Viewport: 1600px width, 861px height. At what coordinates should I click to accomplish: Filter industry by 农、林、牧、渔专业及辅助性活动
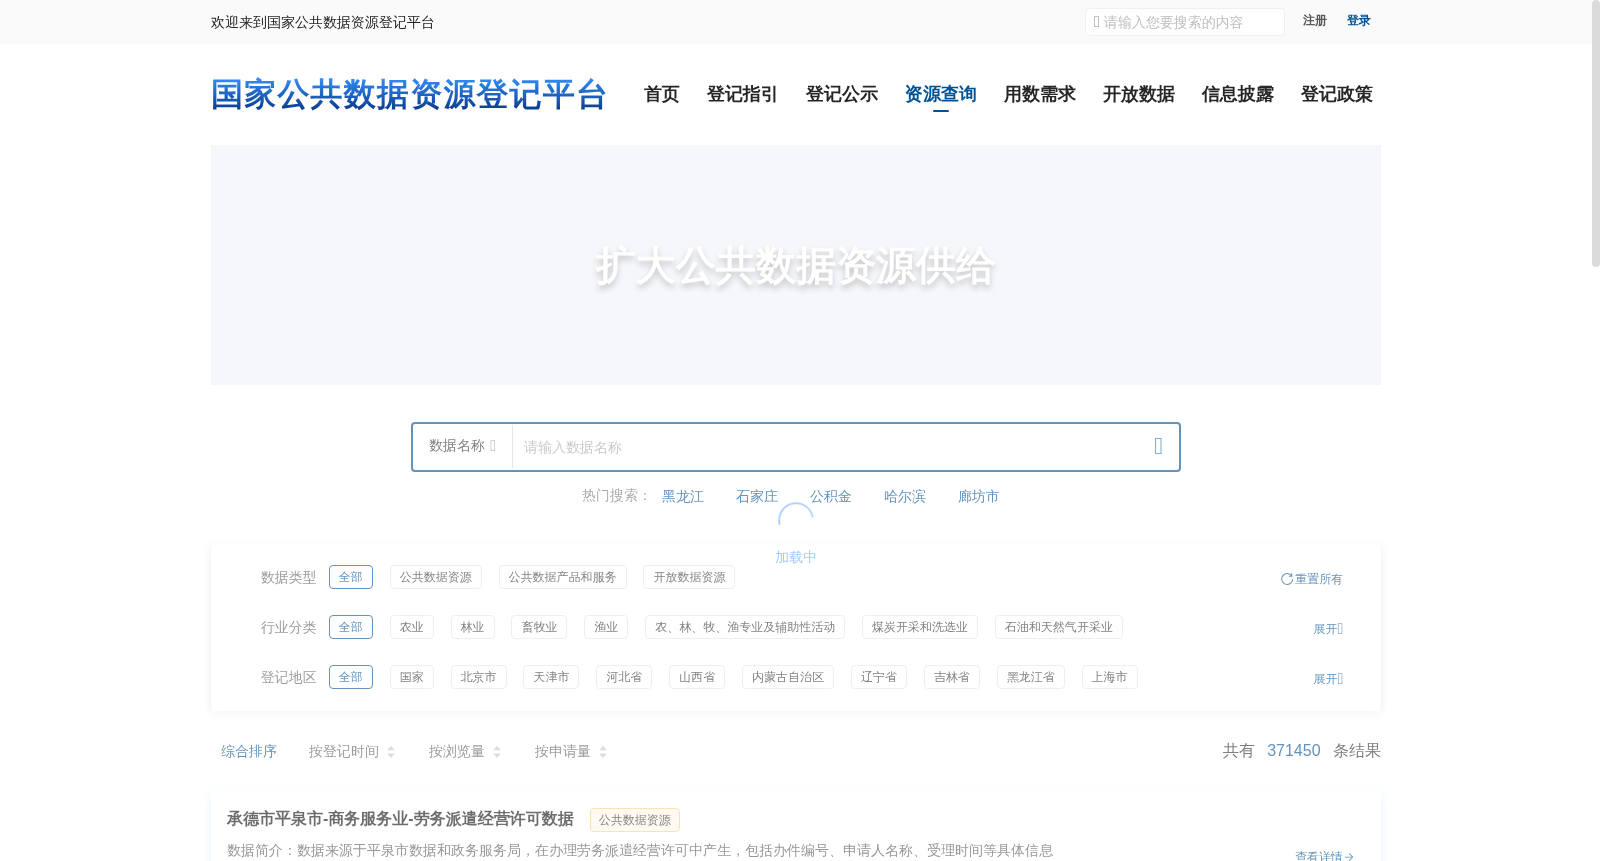745,627
